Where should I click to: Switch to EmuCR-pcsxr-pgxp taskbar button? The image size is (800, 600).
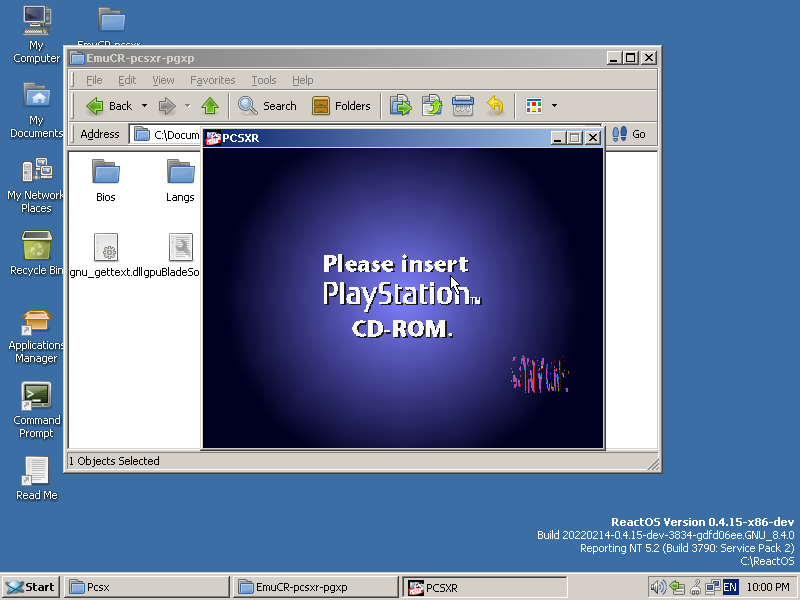pos(315,587)
